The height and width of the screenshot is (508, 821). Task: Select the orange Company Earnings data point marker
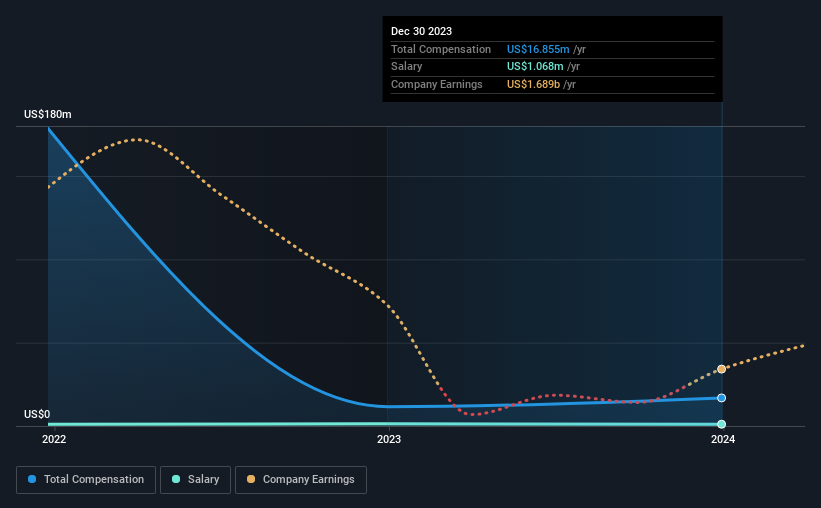tap(722, 369)
